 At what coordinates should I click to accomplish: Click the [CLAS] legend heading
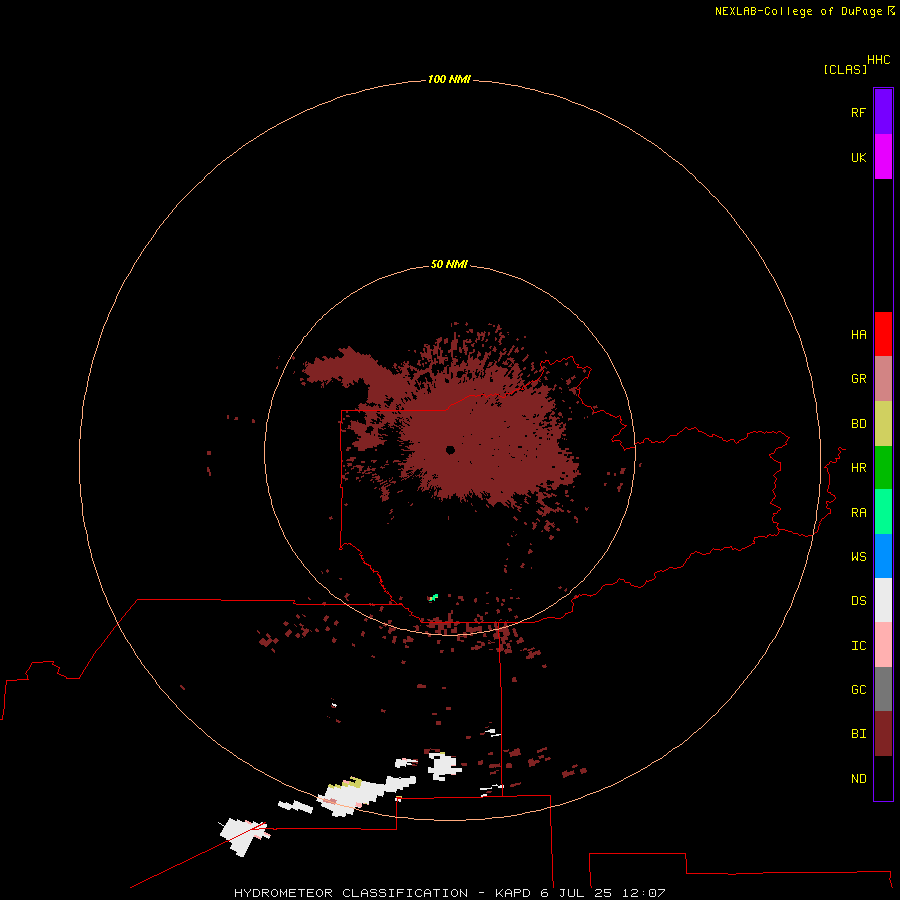click(x=845, y=69)
